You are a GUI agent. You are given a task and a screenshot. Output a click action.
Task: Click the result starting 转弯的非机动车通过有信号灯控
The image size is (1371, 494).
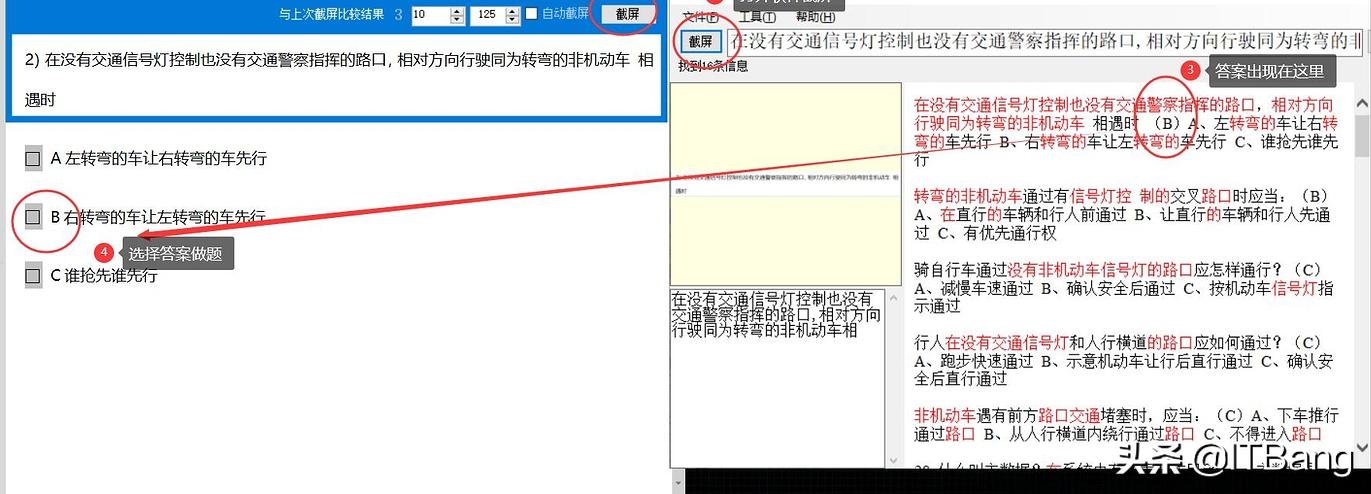coord(1122,214)
